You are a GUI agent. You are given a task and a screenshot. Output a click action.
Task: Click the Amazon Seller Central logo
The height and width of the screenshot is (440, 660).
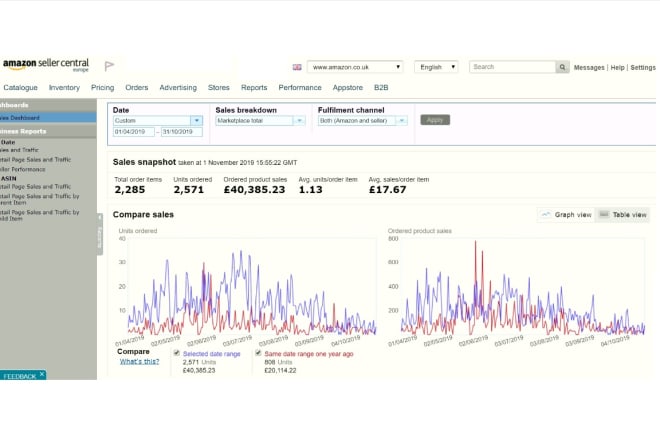46,65
